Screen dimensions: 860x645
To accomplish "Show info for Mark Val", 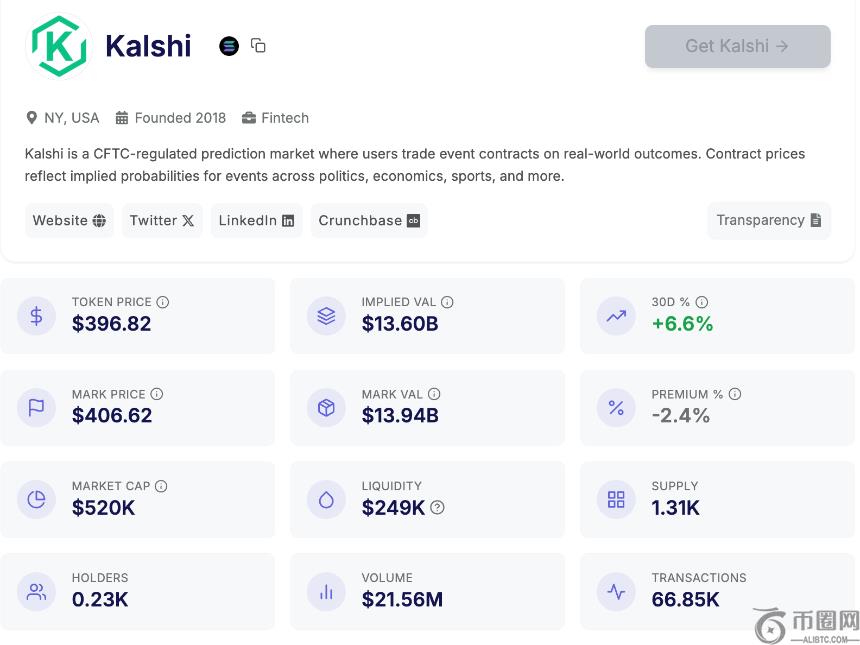I will tap(434, 394).
